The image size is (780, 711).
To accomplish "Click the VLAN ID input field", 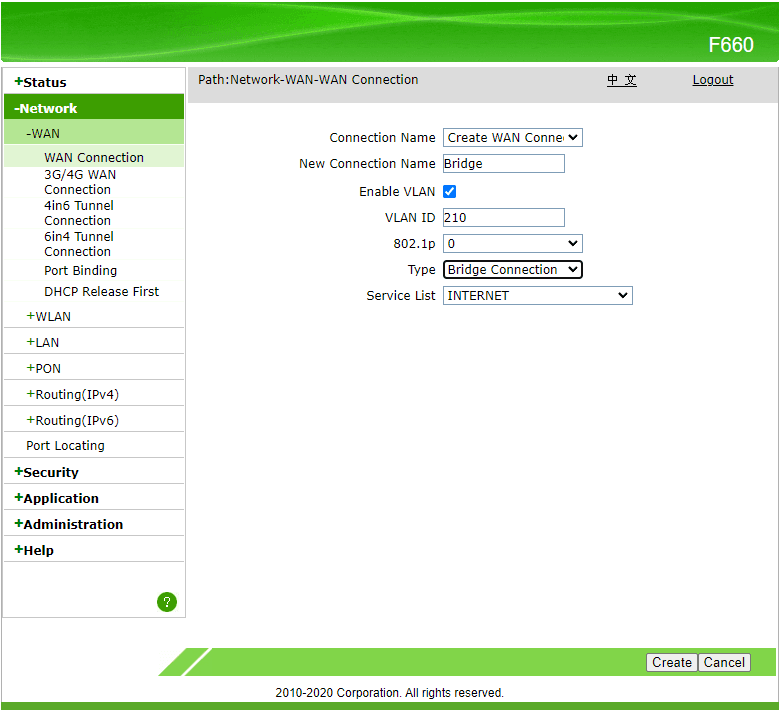I will pos(504,217).
